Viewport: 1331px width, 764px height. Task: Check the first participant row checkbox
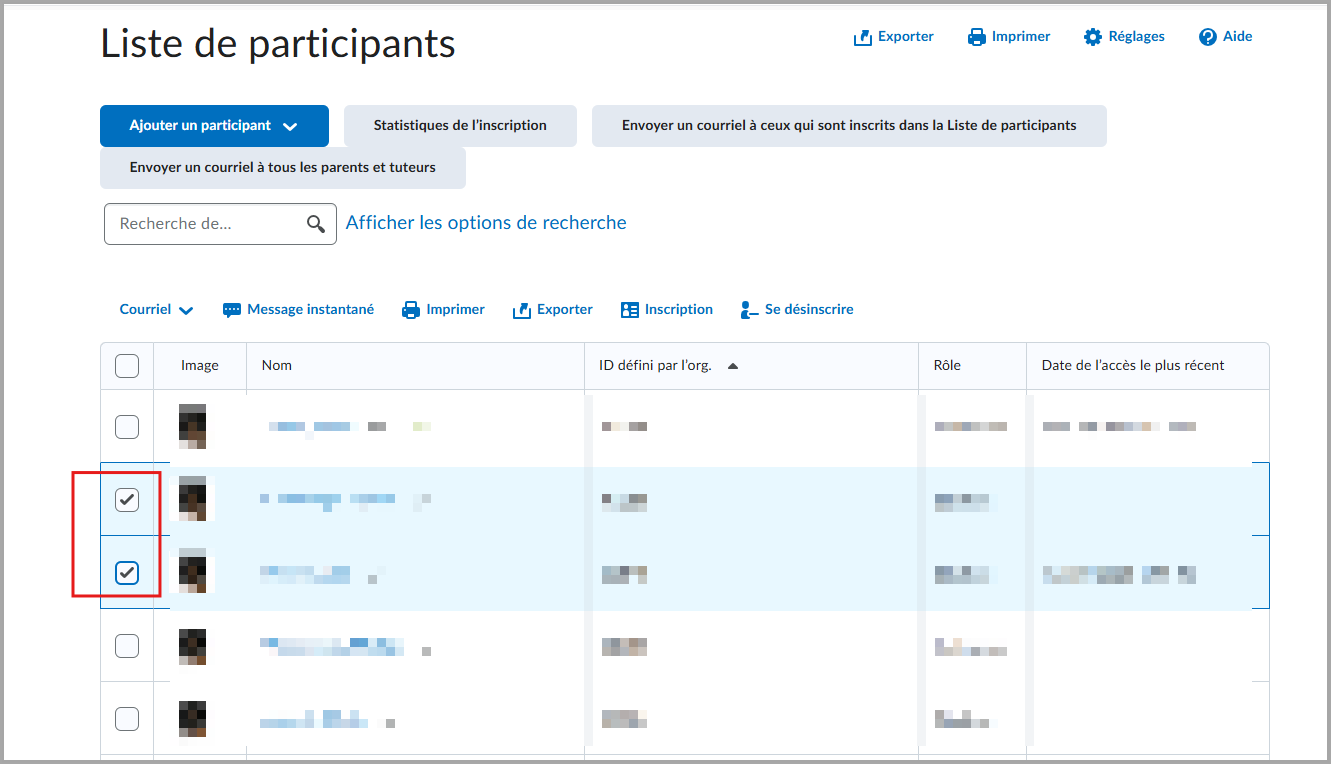point(127,427)
